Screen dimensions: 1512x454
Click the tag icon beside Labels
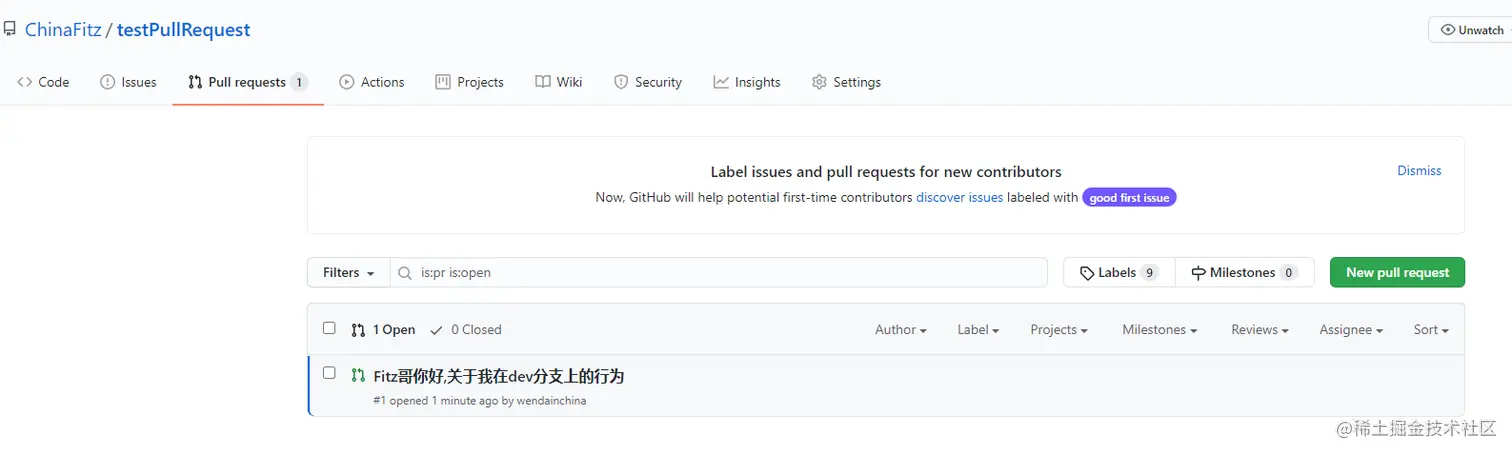click(x=1087, y=272)
